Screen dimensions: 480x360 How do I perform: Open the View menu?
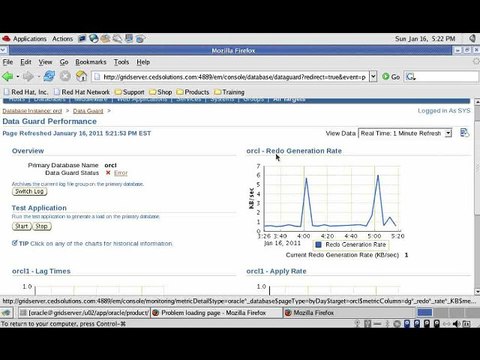(x=45, y=62)
